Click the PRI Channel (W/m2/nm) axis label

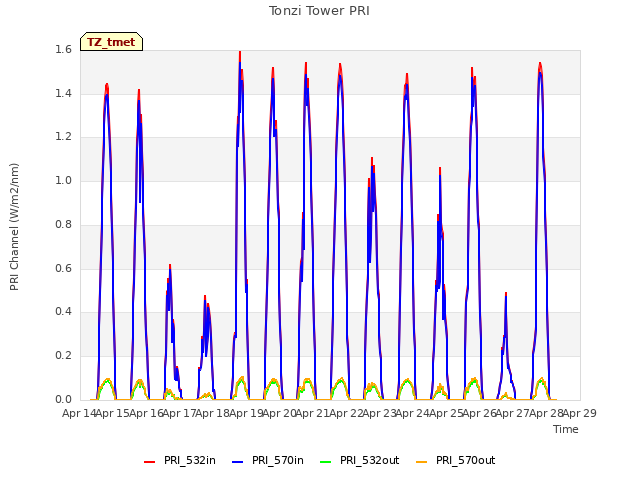click(x=14, y=227)
